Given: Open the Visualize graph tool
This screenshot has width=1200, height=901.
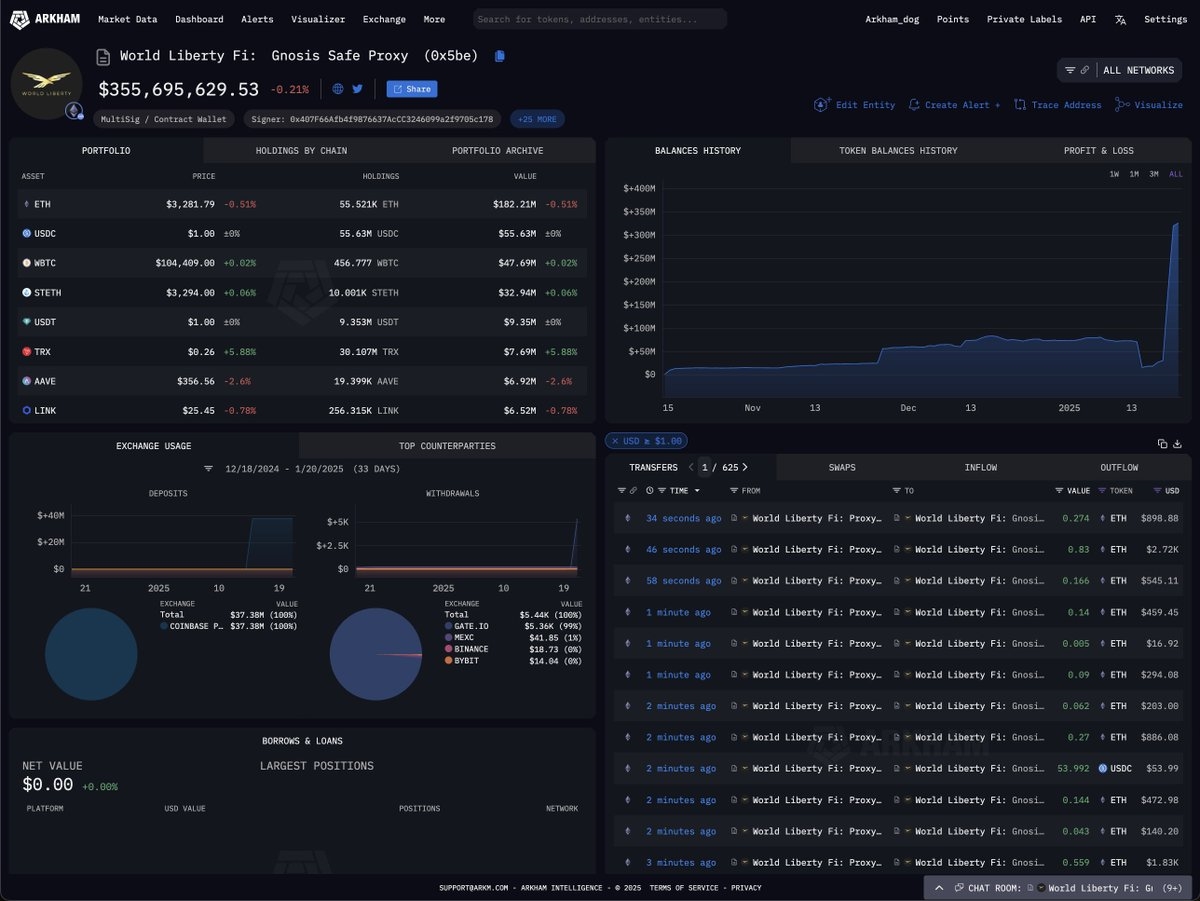Looking at the screenshot, I should (1149, 105).
